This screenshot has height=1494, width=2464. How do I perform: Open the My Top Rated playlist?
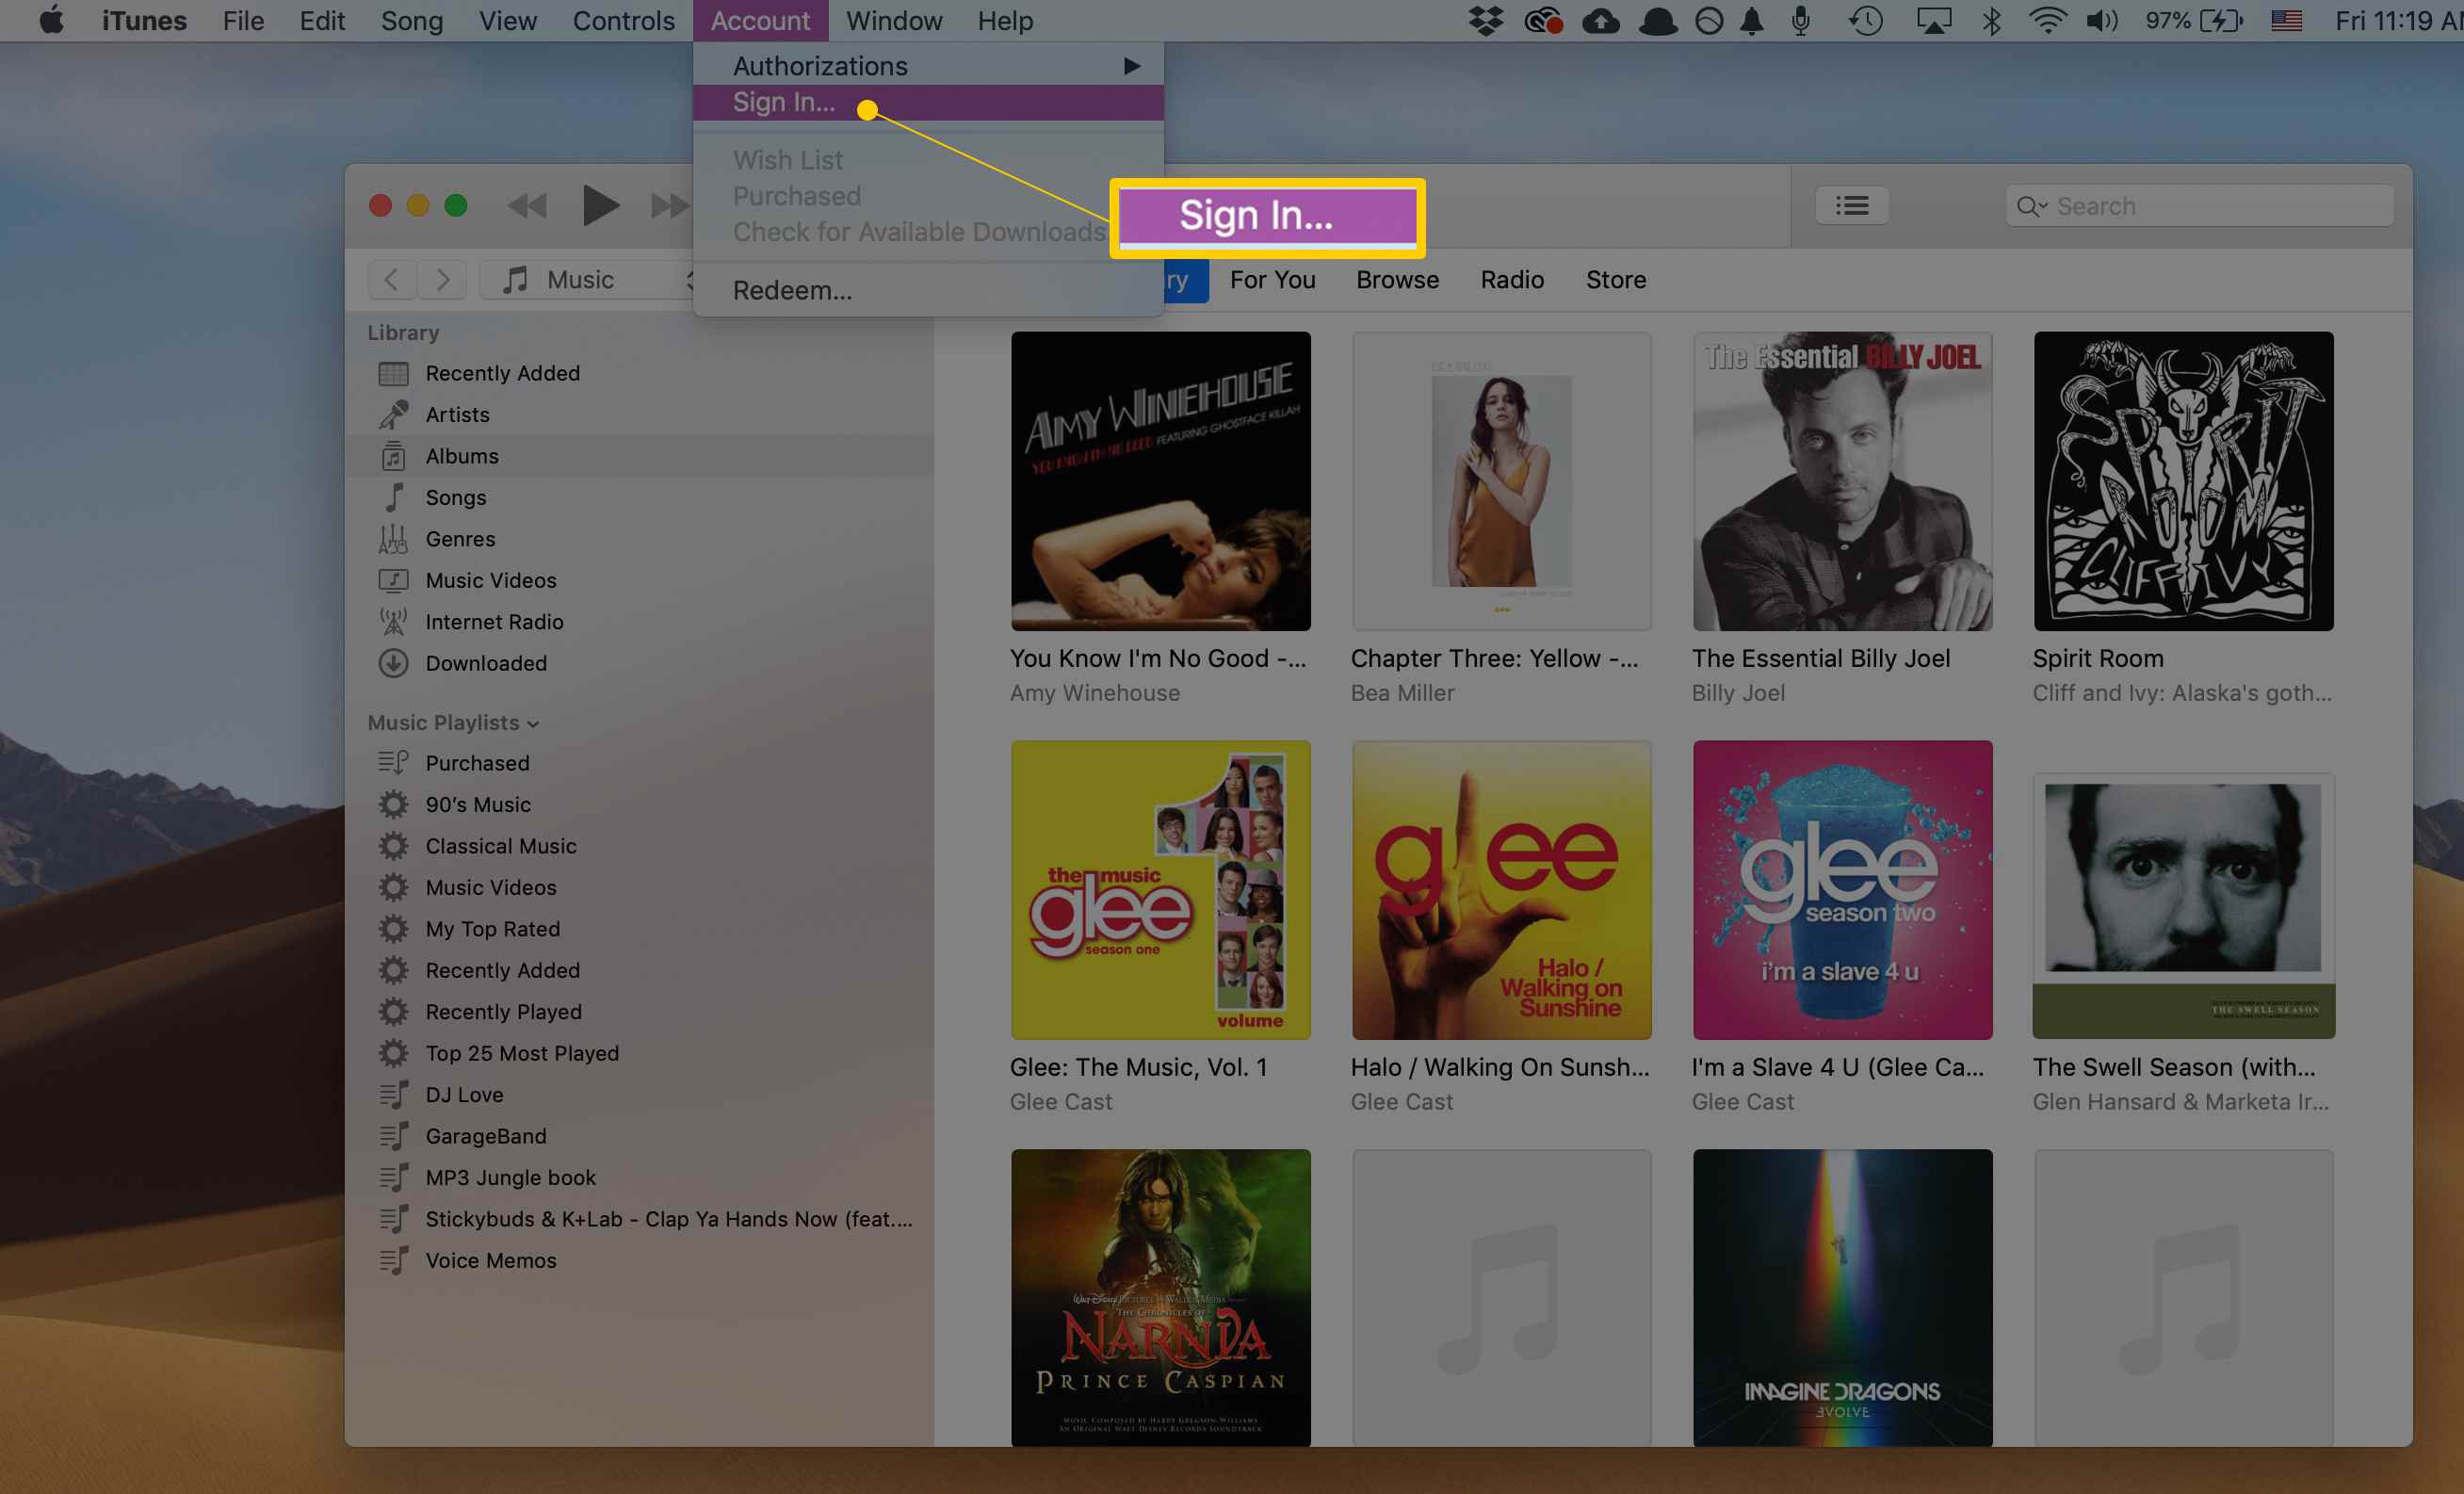640,929
